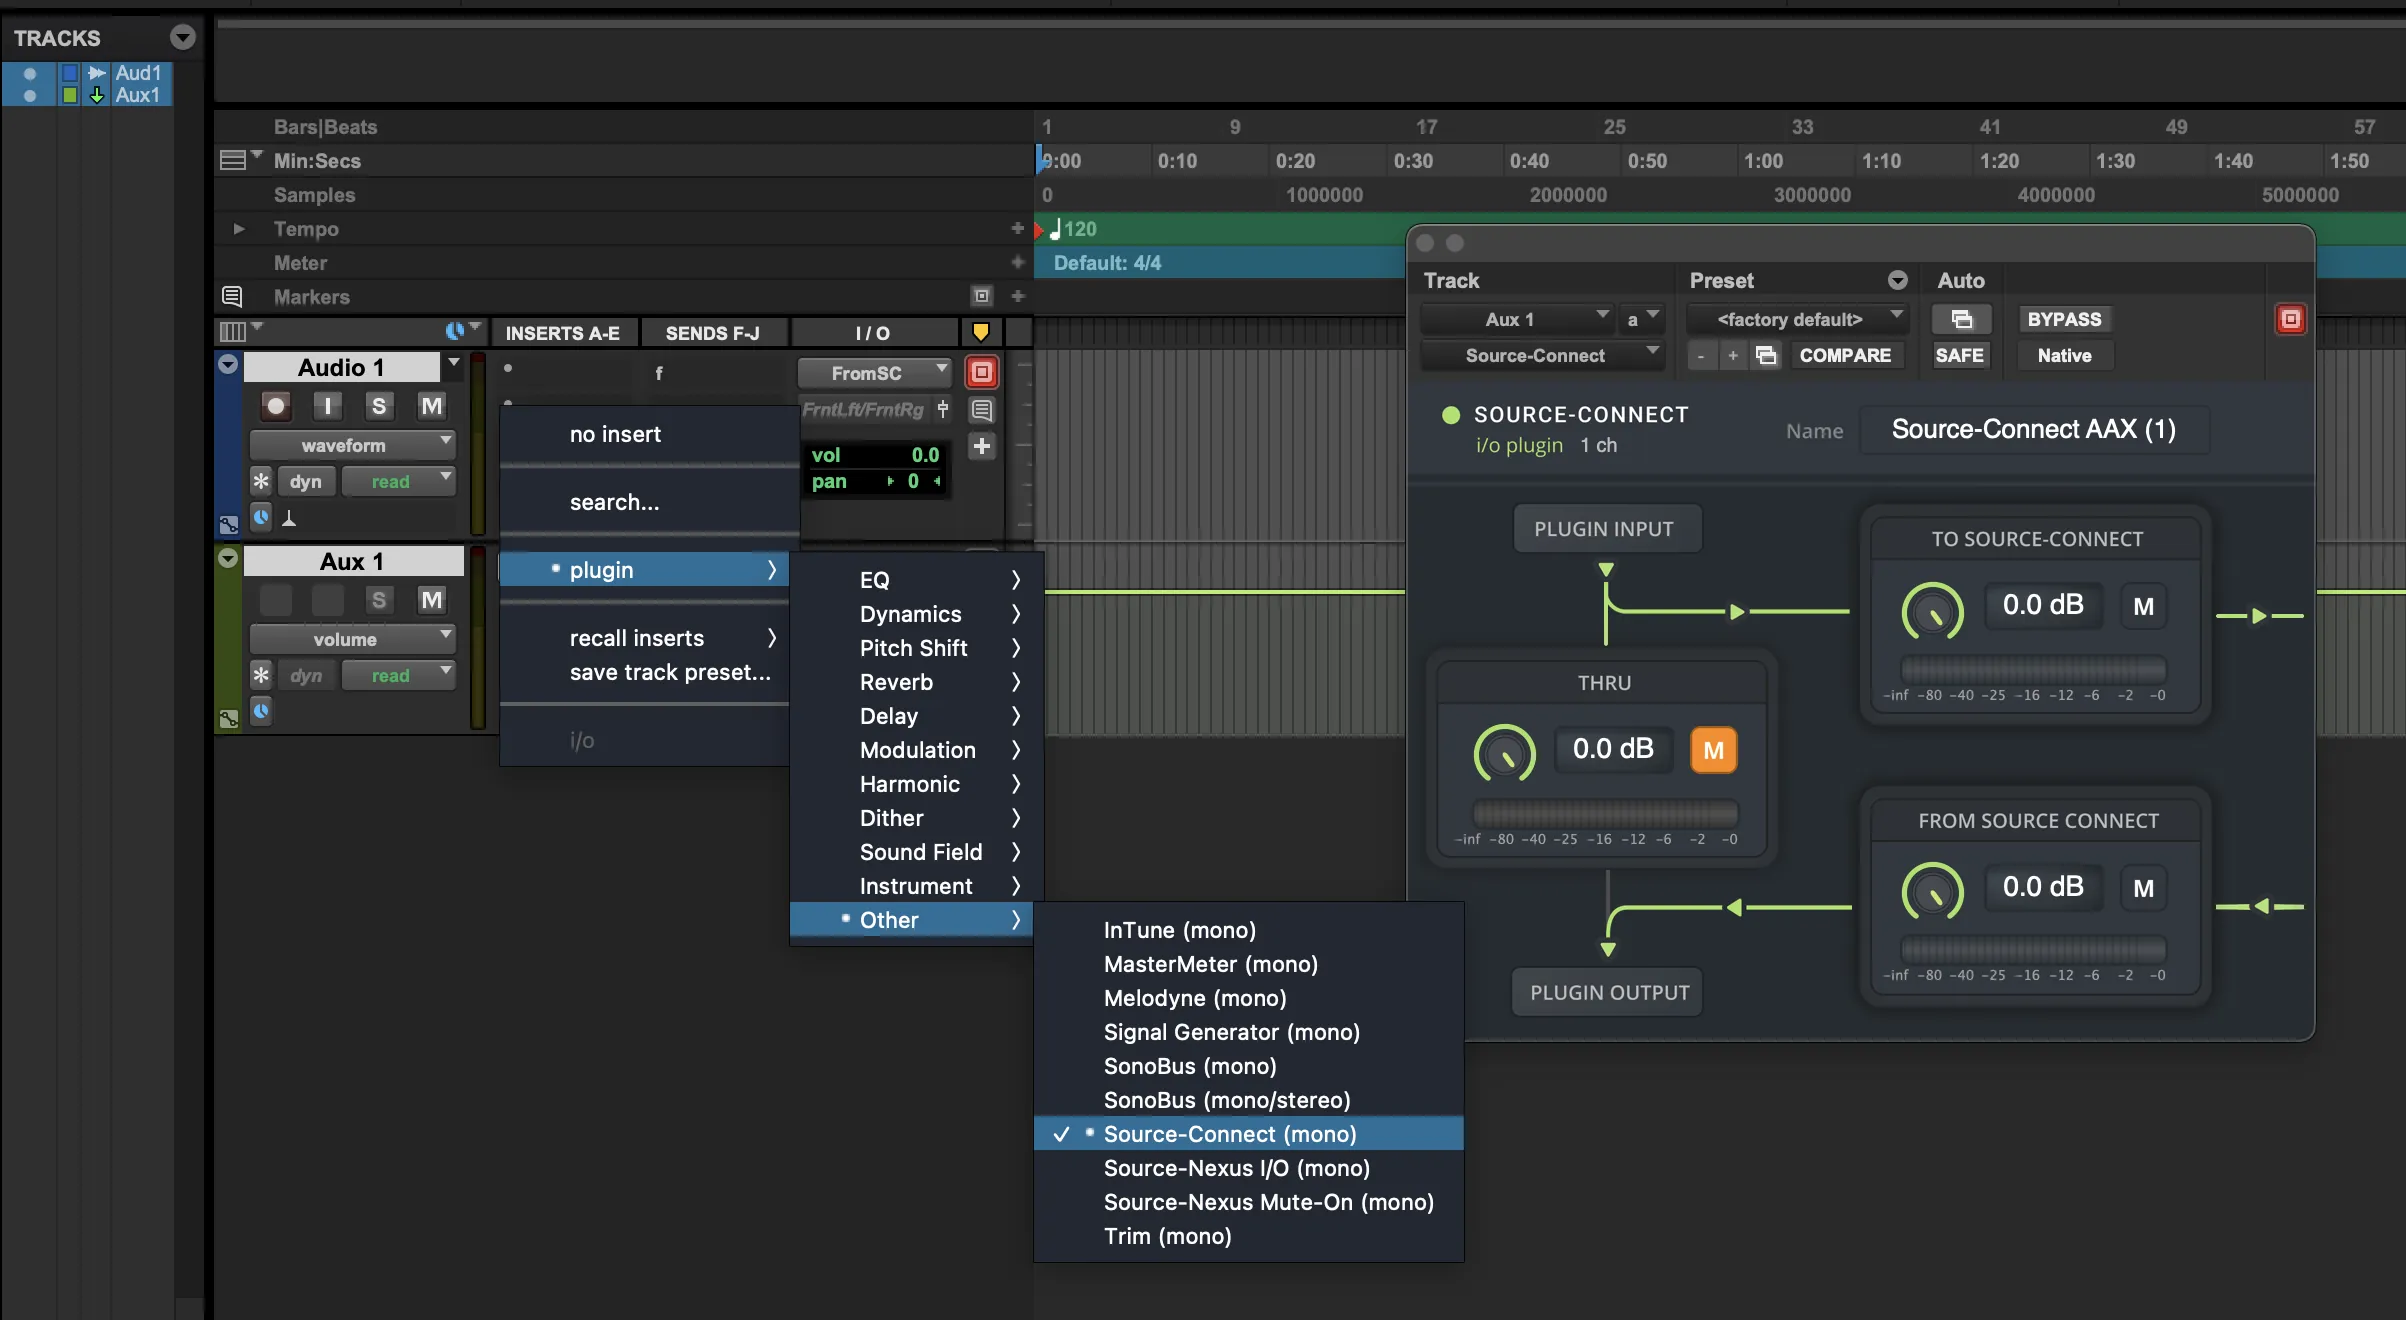Adjust the THRU gain knob
Screen dimensions: 2406x1320
(1504, 752)
